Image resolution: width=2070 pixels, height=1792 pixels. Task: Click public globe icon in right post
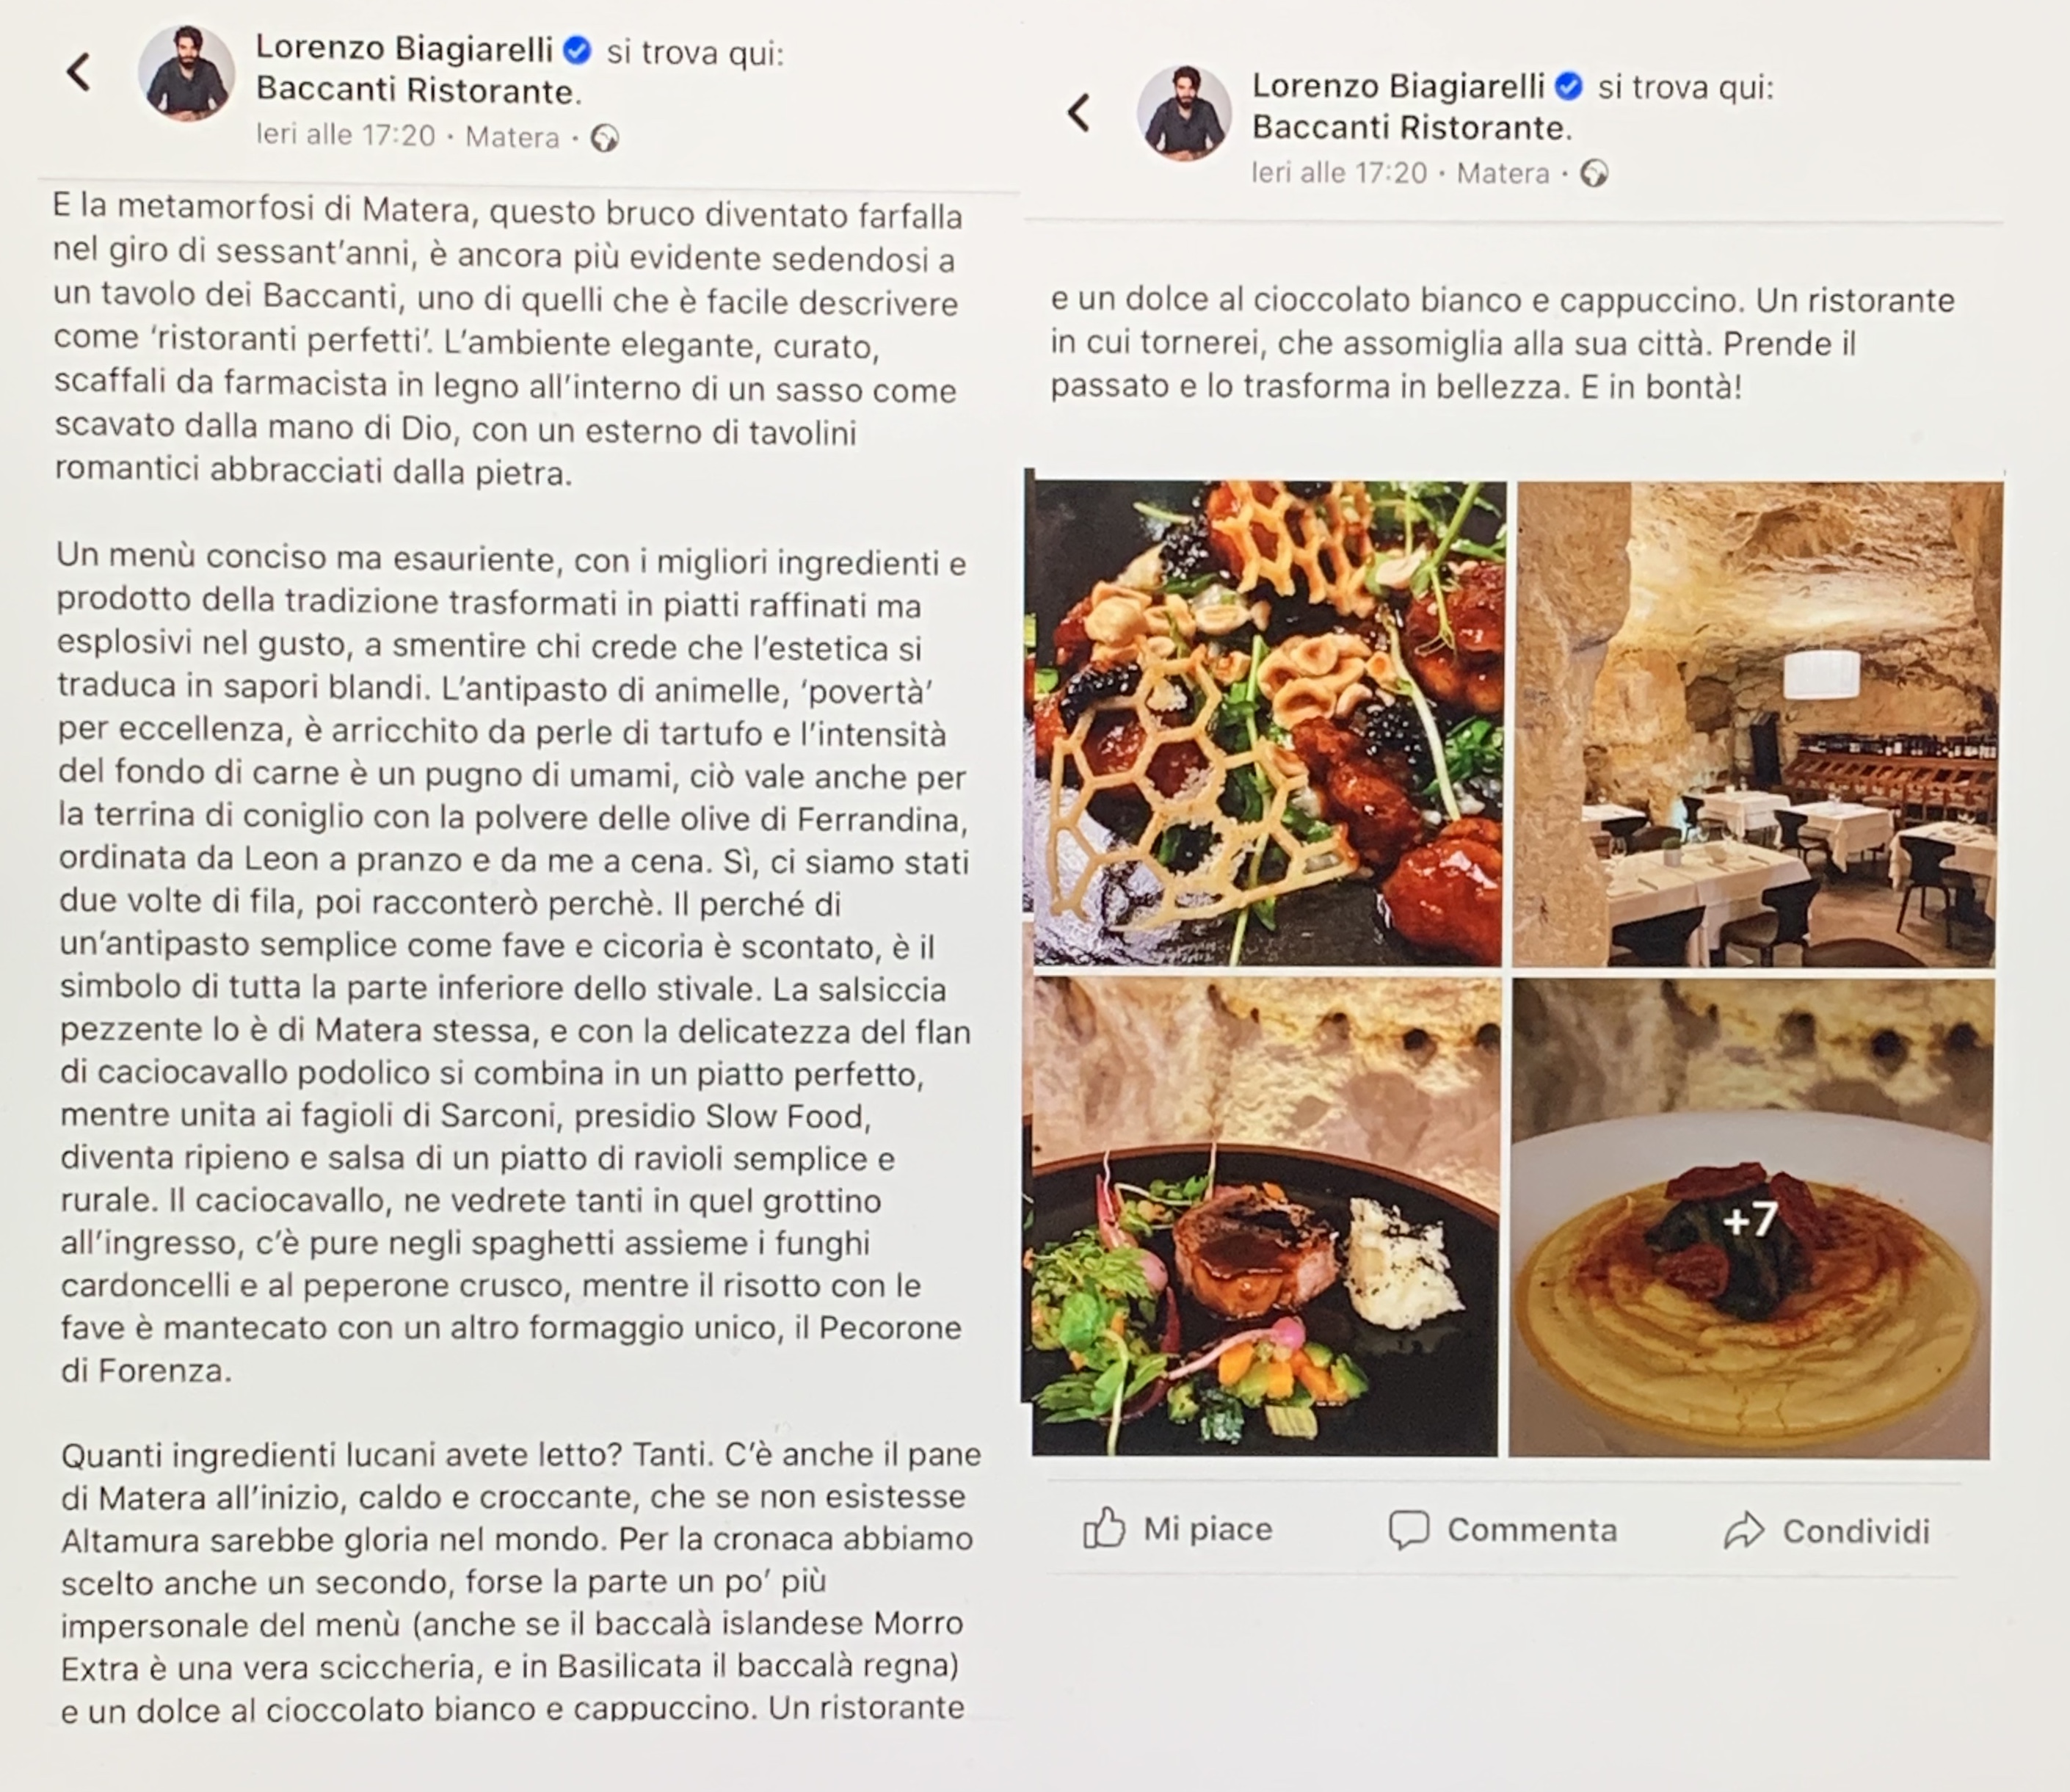(x=1594, y=174)
